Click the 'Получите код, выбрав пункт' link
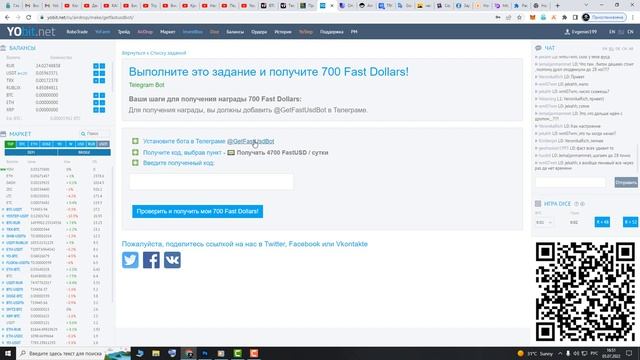The width and height of the screenshot is (640, 360). (182, 152)
